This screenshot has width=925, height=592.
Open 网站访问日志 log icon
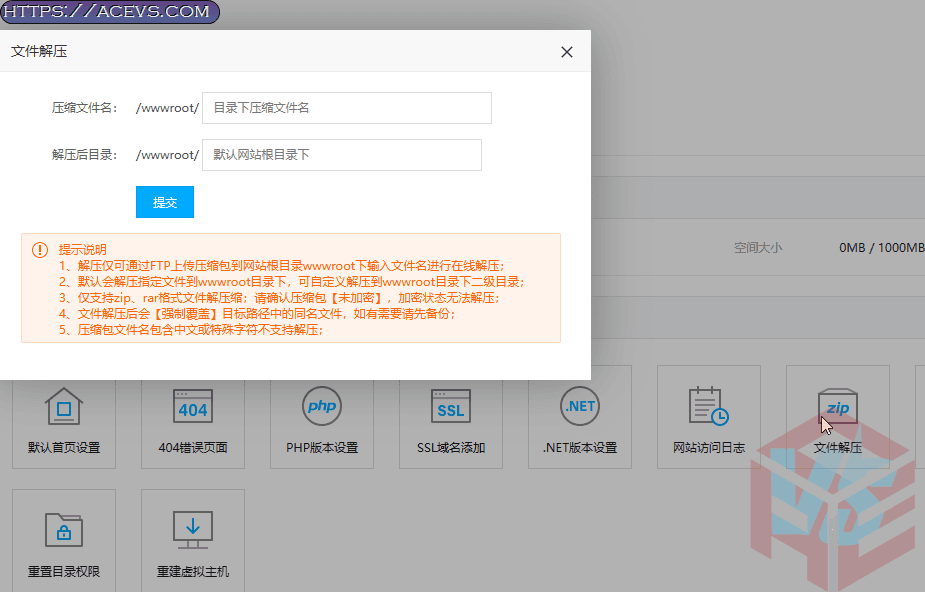pos(708,406)
